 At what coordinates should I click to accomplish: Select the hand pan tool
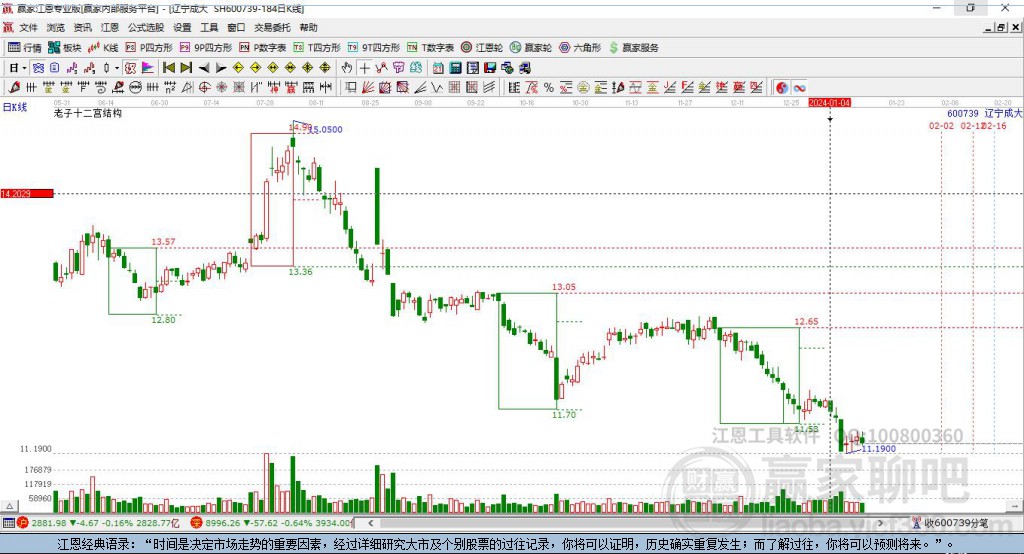[347, 68]
